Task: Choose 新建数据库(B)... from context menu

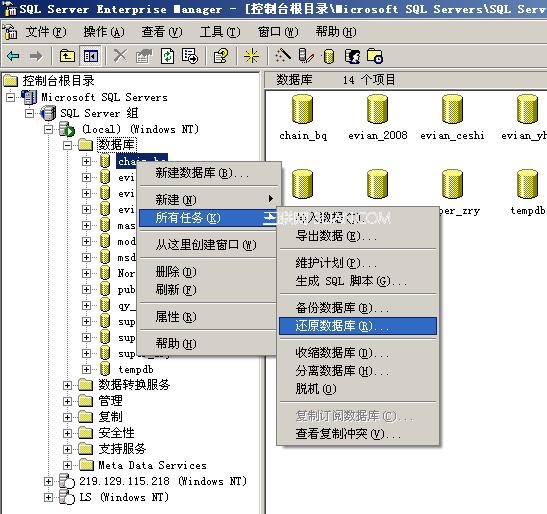Action: coord(209,173)
